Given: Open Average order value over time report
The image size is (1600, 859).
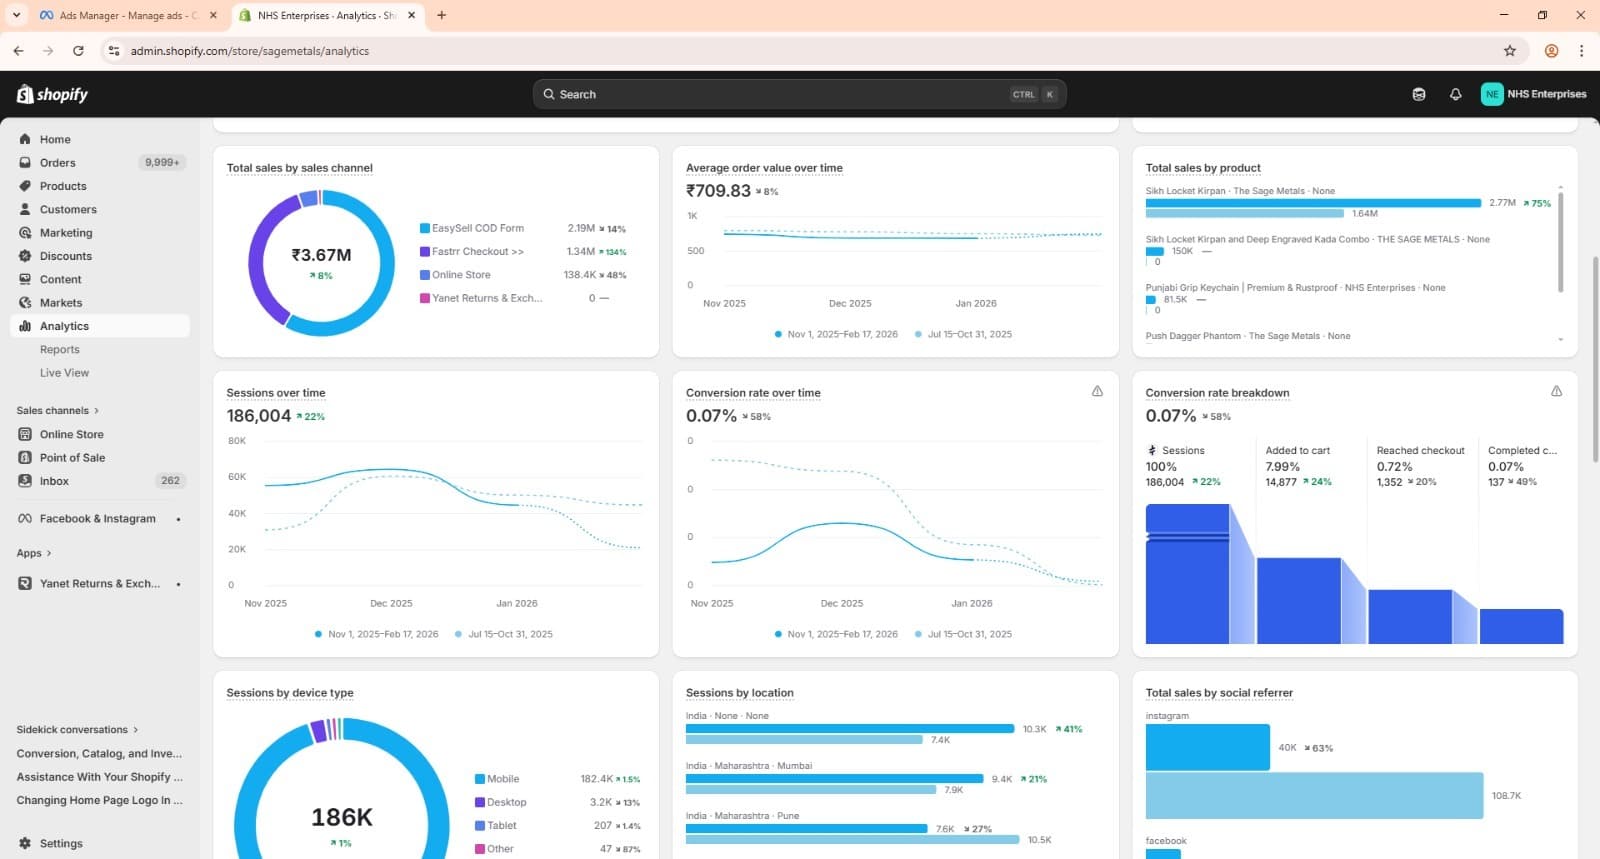Looking at the screenshot, I should point(764,168).
